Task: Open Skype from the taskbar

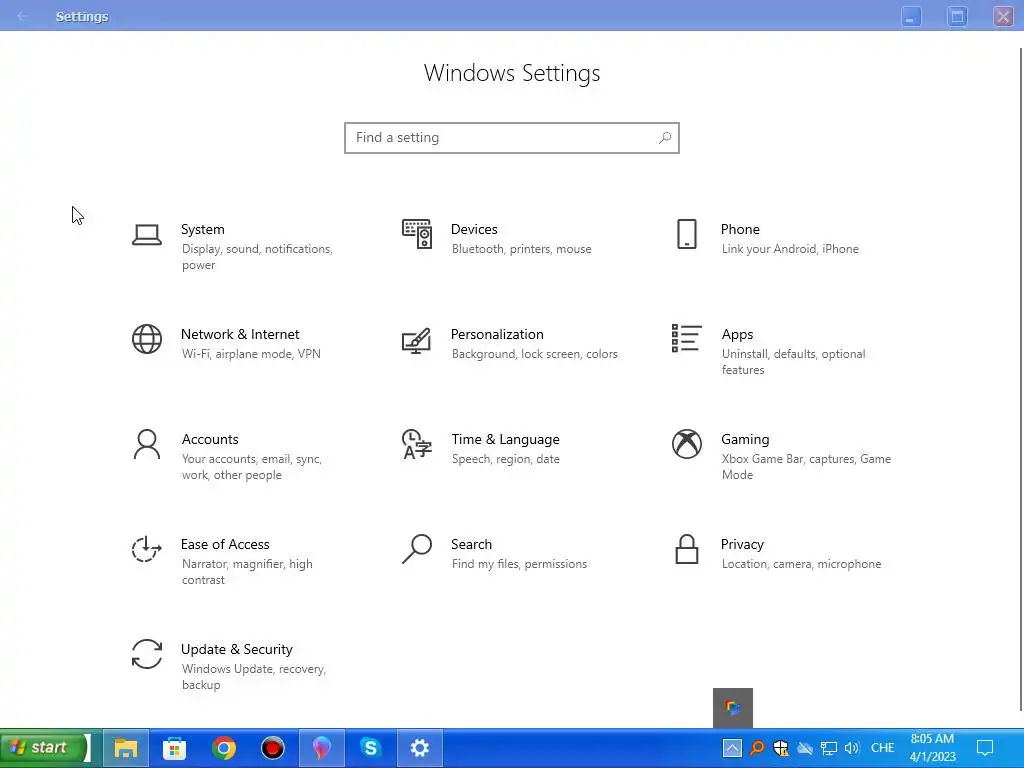Action: (x=370, y=748)
